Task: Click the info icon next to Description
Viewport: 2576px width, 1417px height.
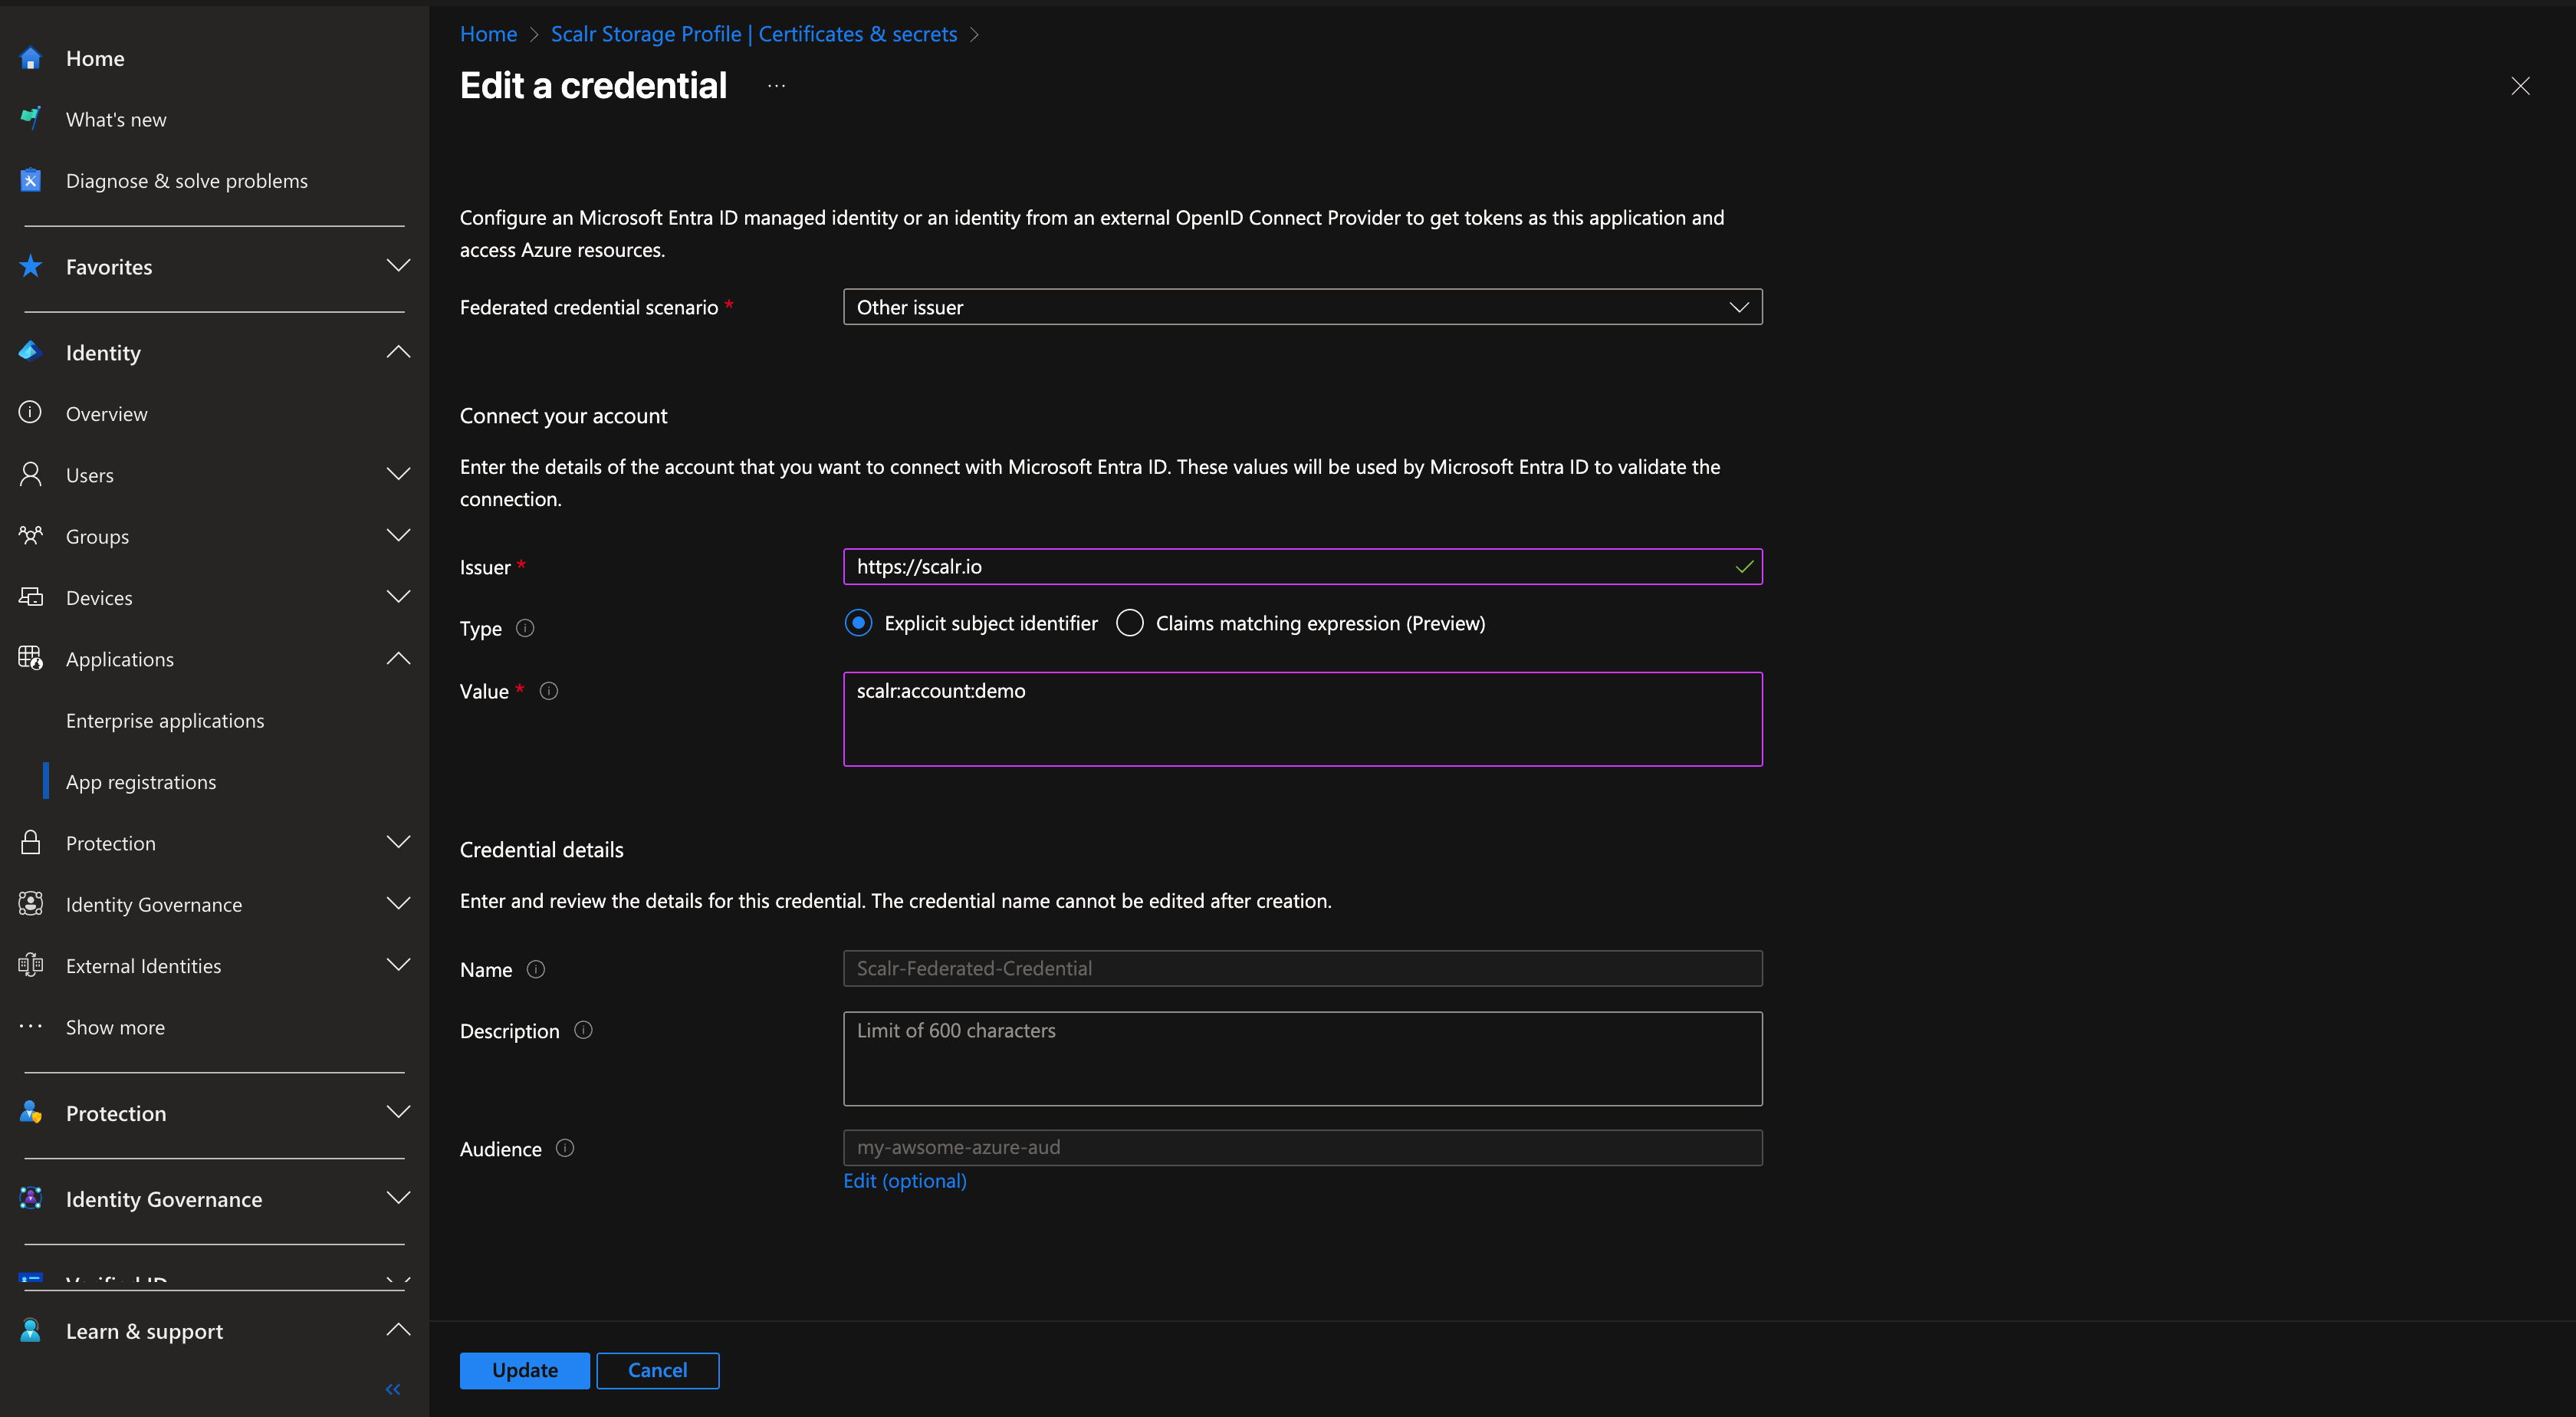Action: [x=584, y=1030]
